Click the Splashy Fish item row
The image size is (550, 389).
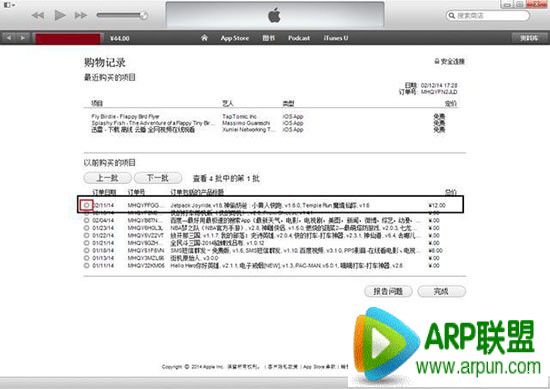[x=153, y=123]
